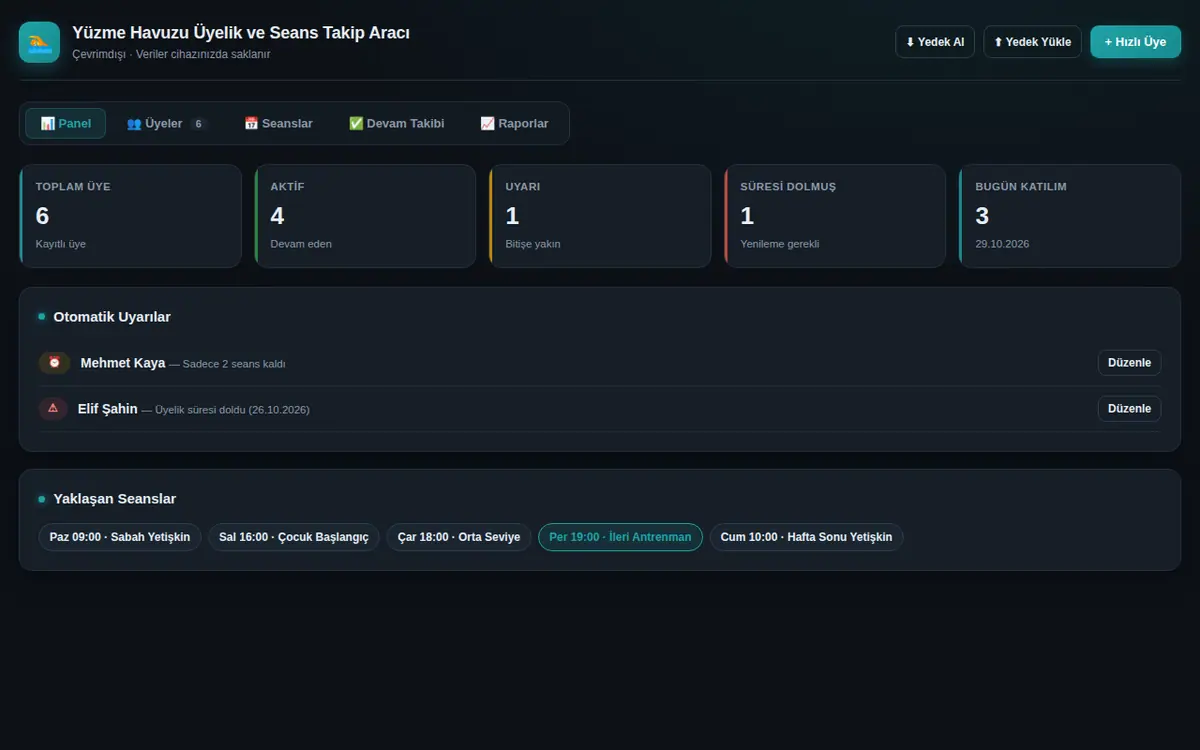Click the app title Yüzme Havuzu Üyelik
Viewport: 1200px width, 750px height.
pyautogui.click(x=241, y=33)
